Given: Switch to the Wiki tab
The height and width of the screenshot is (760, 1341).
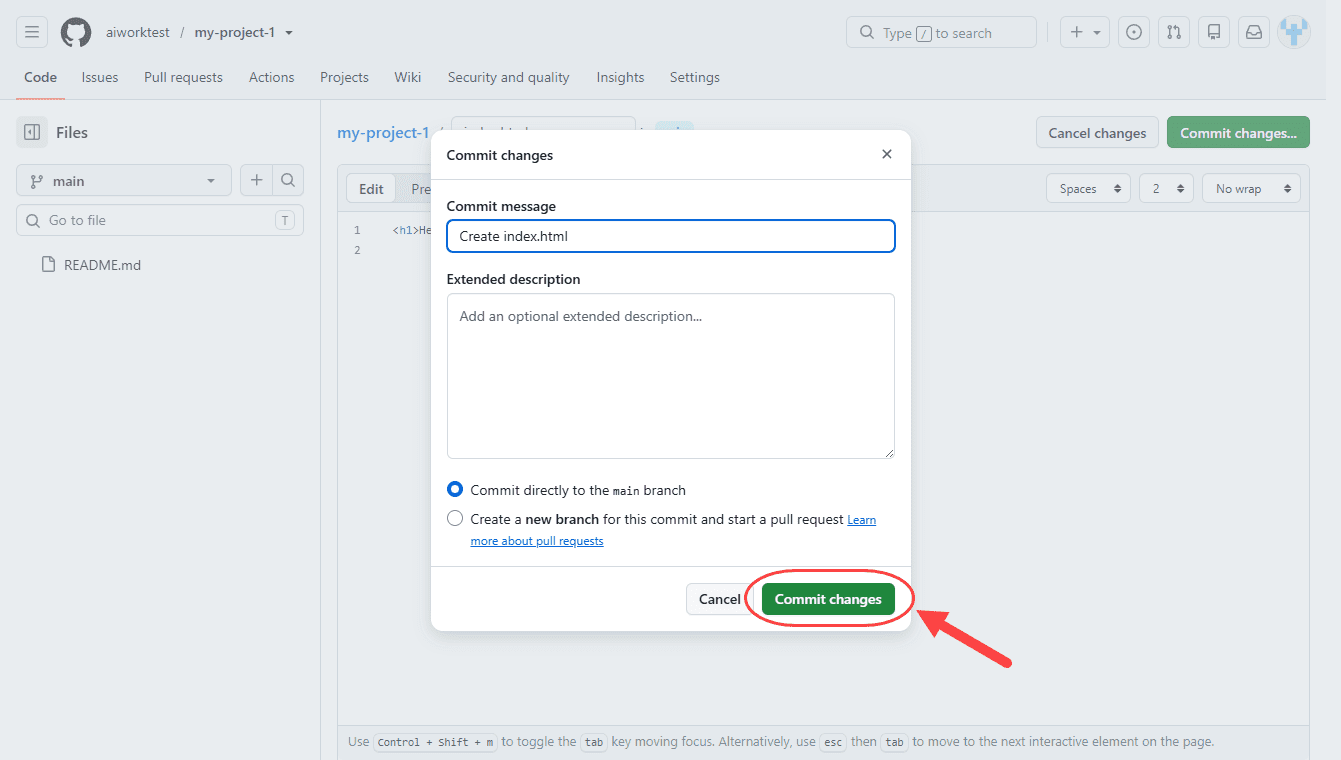Looking at the screenshot, I should [408, 77].
